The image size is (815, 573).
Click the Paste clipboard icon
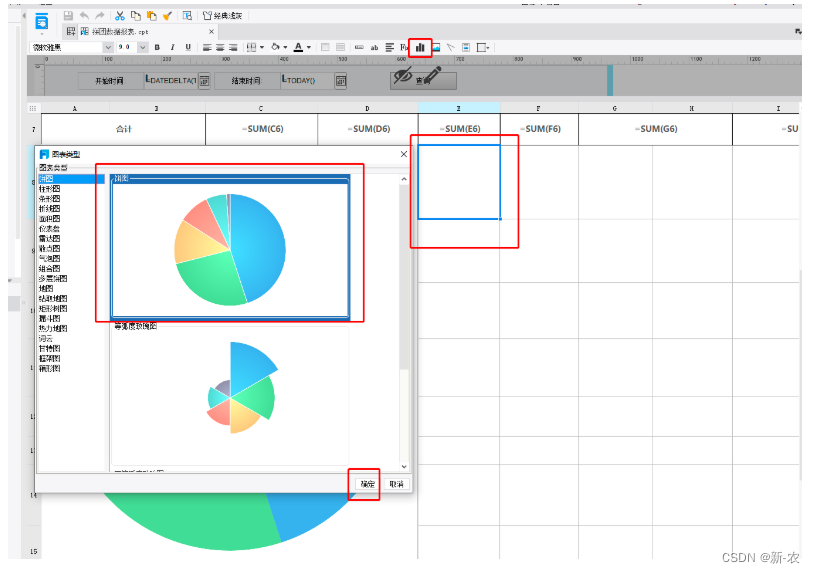(151, 16)
